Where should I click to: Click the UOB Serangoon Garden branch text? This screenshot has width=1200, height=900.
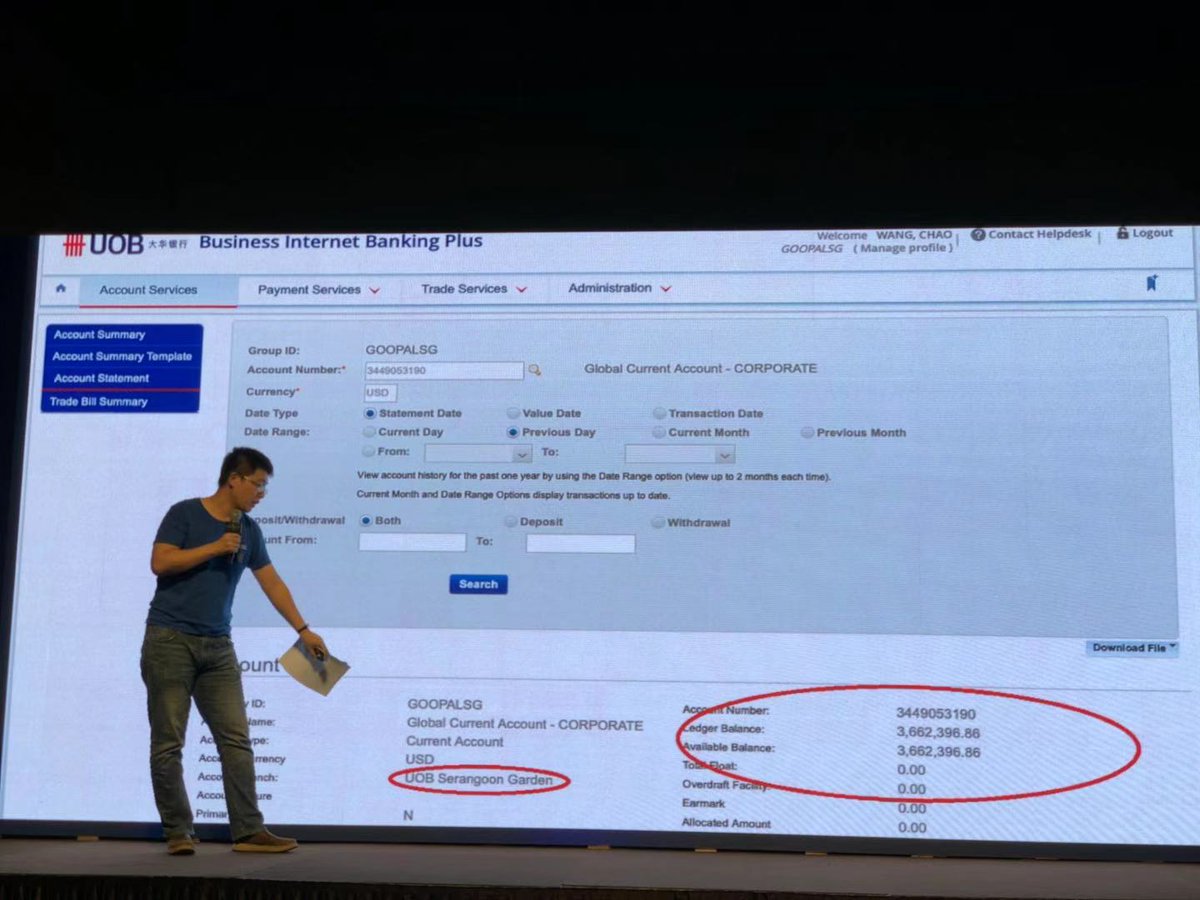(479, 780)
